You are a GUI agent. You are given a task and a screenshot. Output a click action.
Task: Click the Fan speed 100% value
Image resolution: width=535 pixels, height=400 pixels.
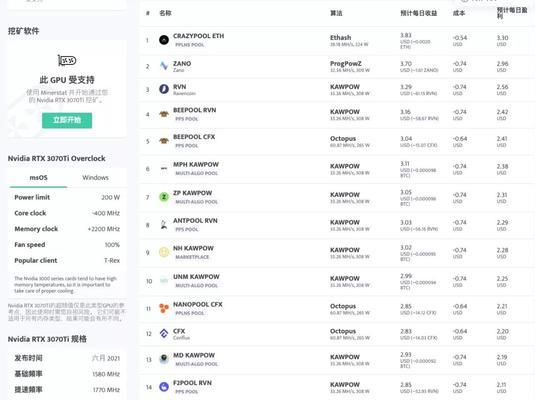(112, 245)
